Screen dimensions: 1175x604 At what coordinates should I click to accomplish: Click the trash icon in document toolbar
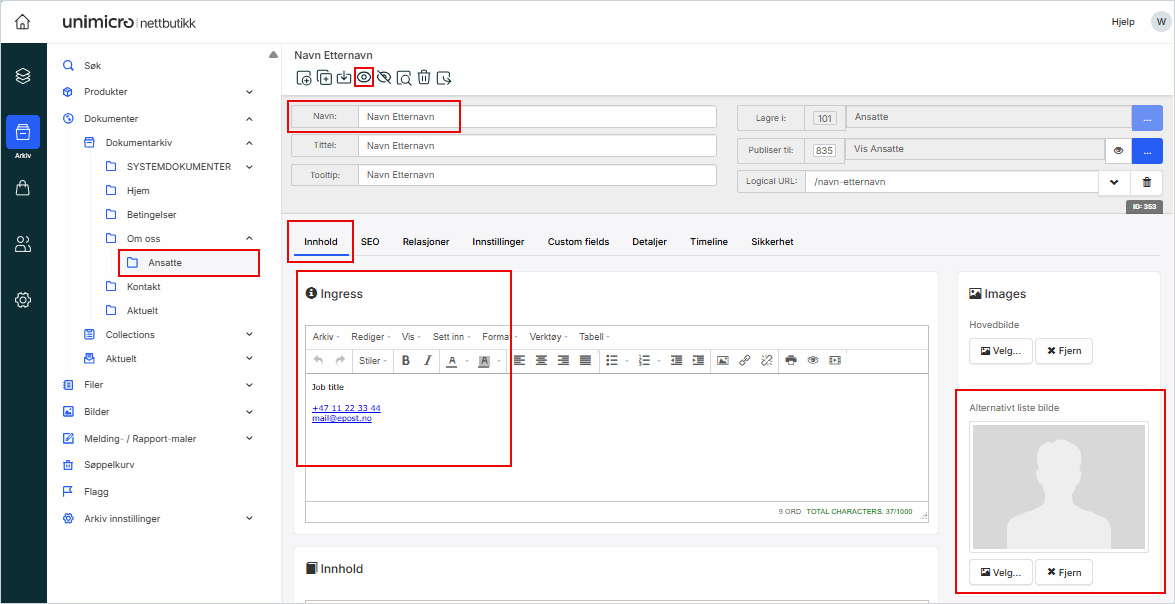pyautogui.click(x=424, y=77)
